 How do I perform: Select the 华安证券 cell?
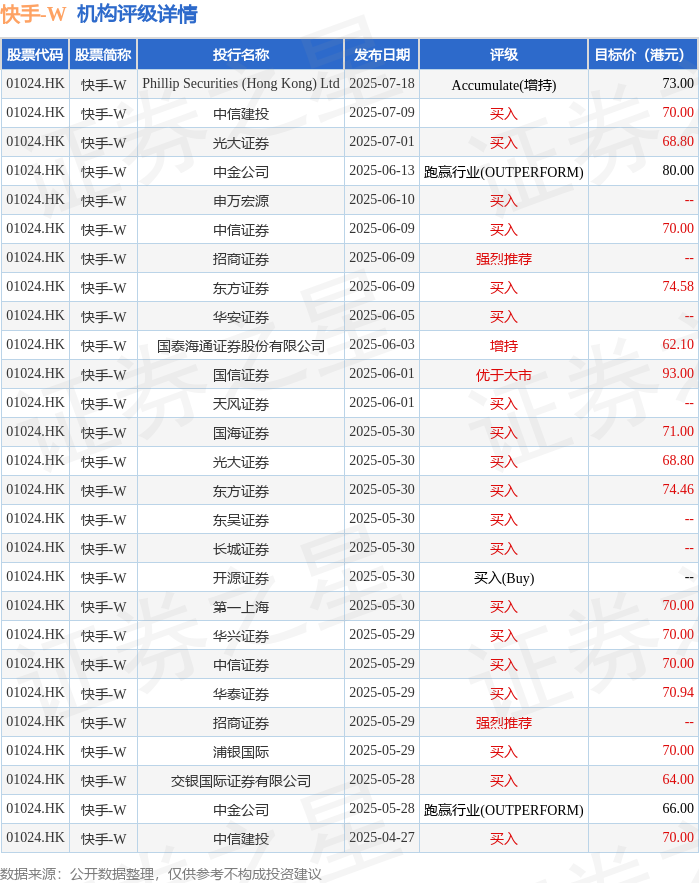pyautogui.click(x=241, y=317)
